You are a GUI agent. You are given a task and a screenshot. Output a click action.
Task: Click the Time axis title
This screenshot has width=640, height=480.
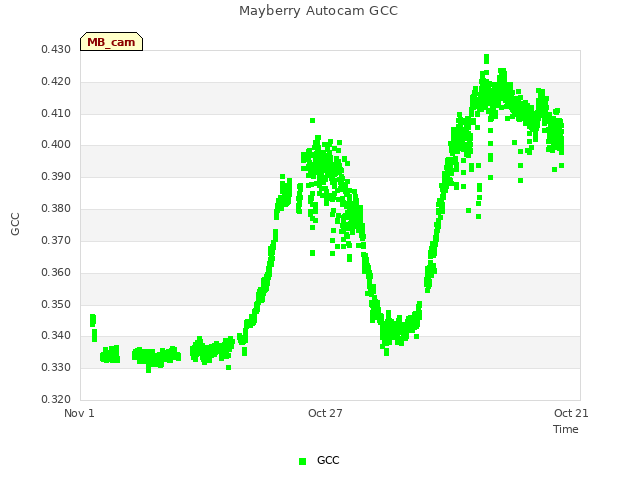566,429
